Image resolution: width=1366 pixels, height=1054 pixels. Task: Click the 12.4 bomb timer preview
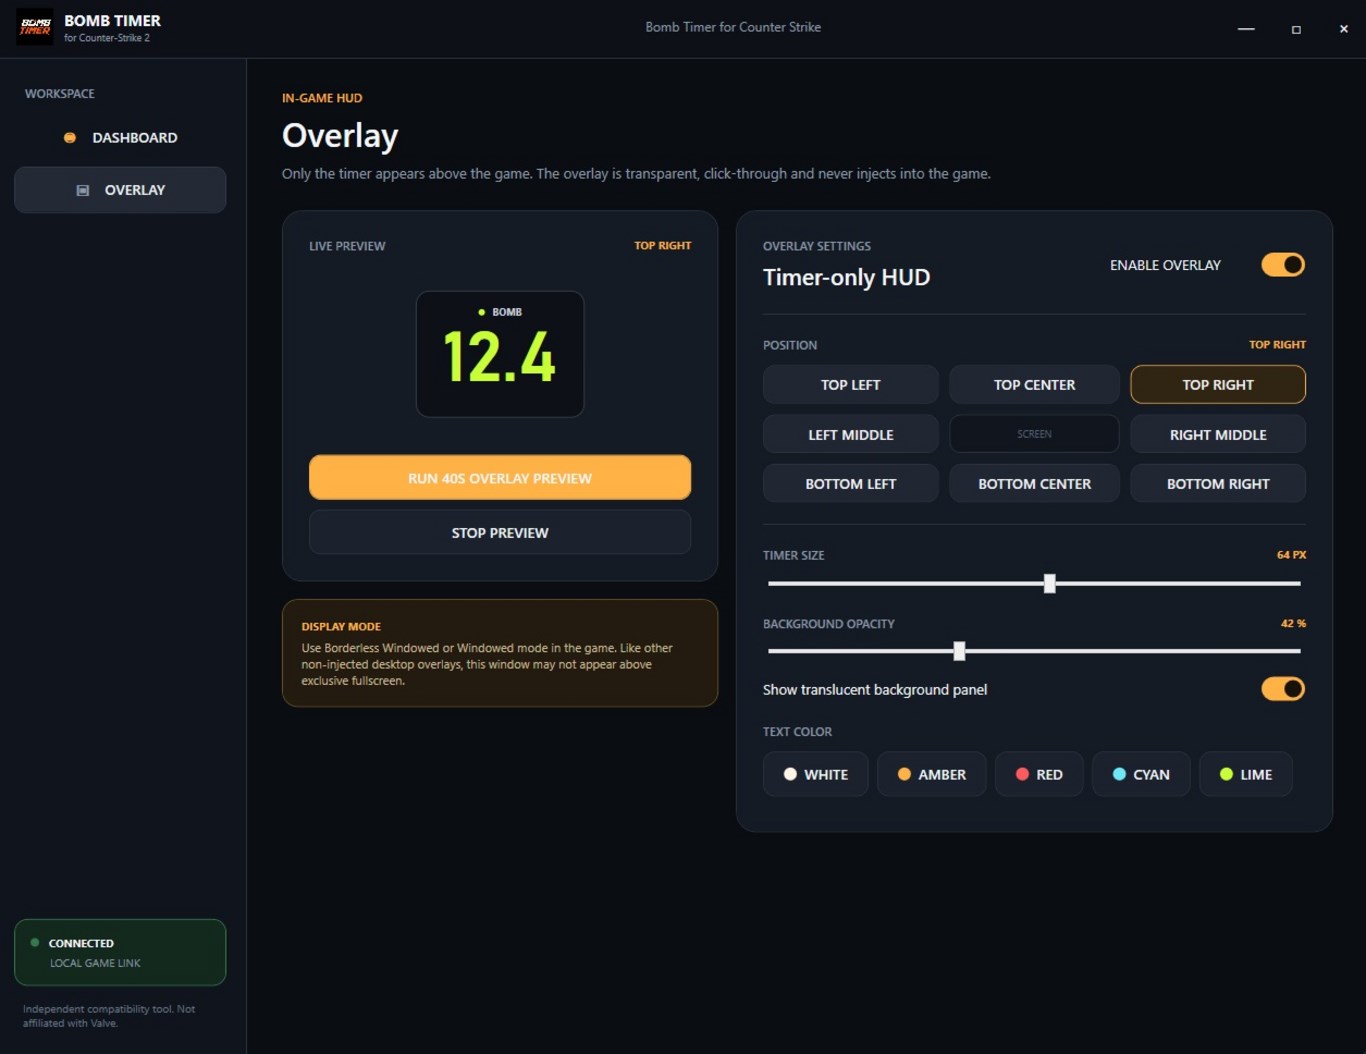pos(500,354)
